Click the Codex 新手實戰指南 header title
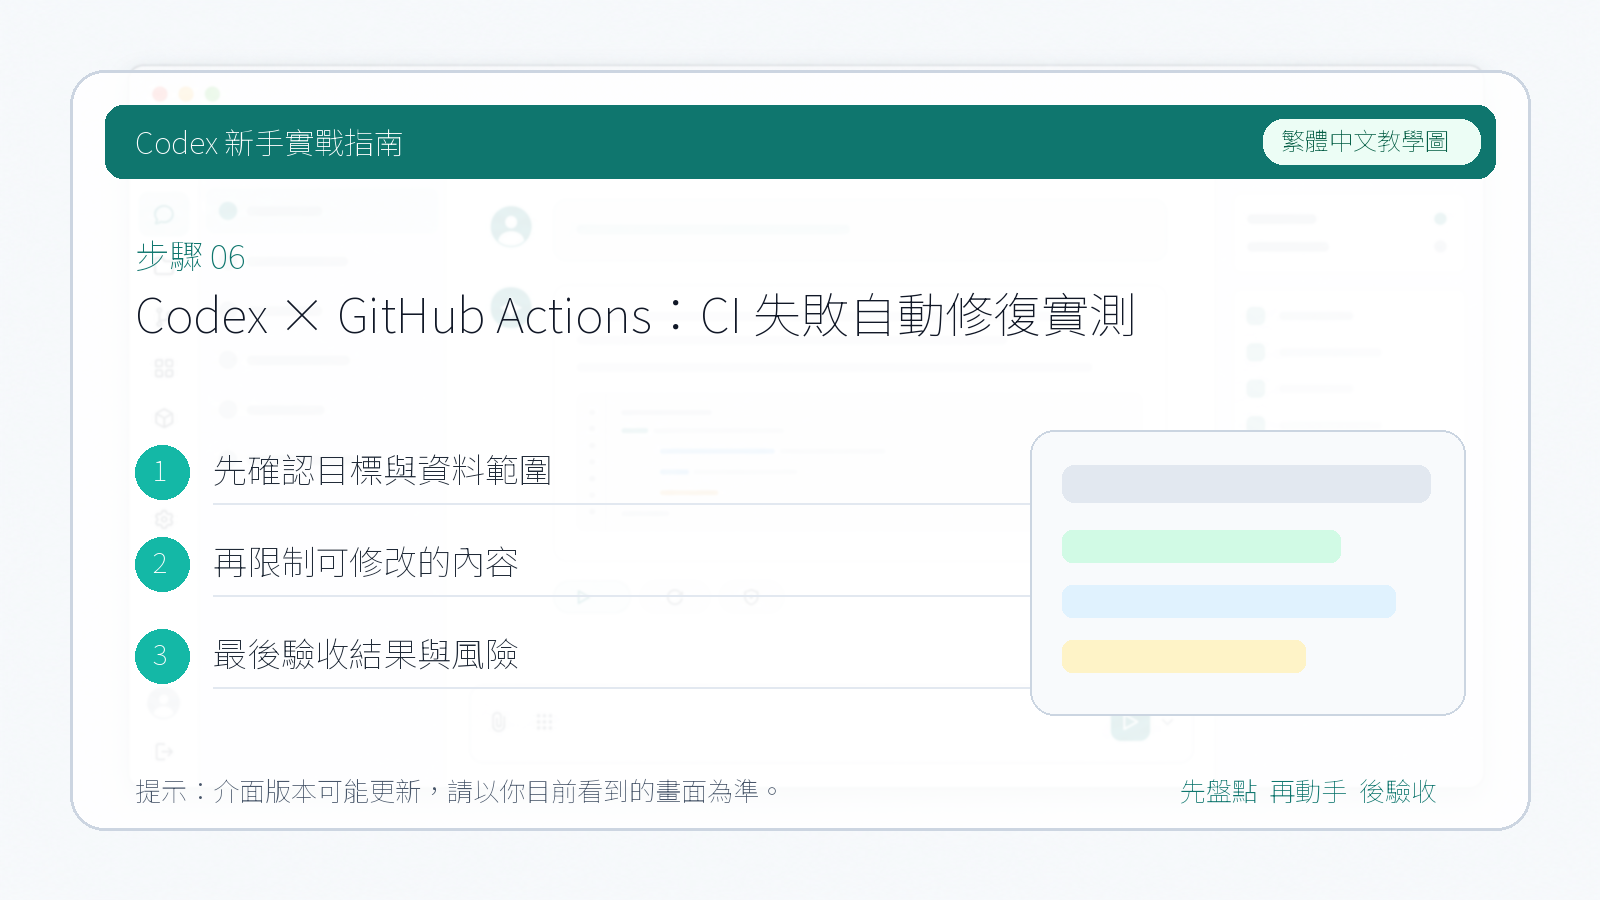Screen dimensions: 1600x900 point(269,143)
